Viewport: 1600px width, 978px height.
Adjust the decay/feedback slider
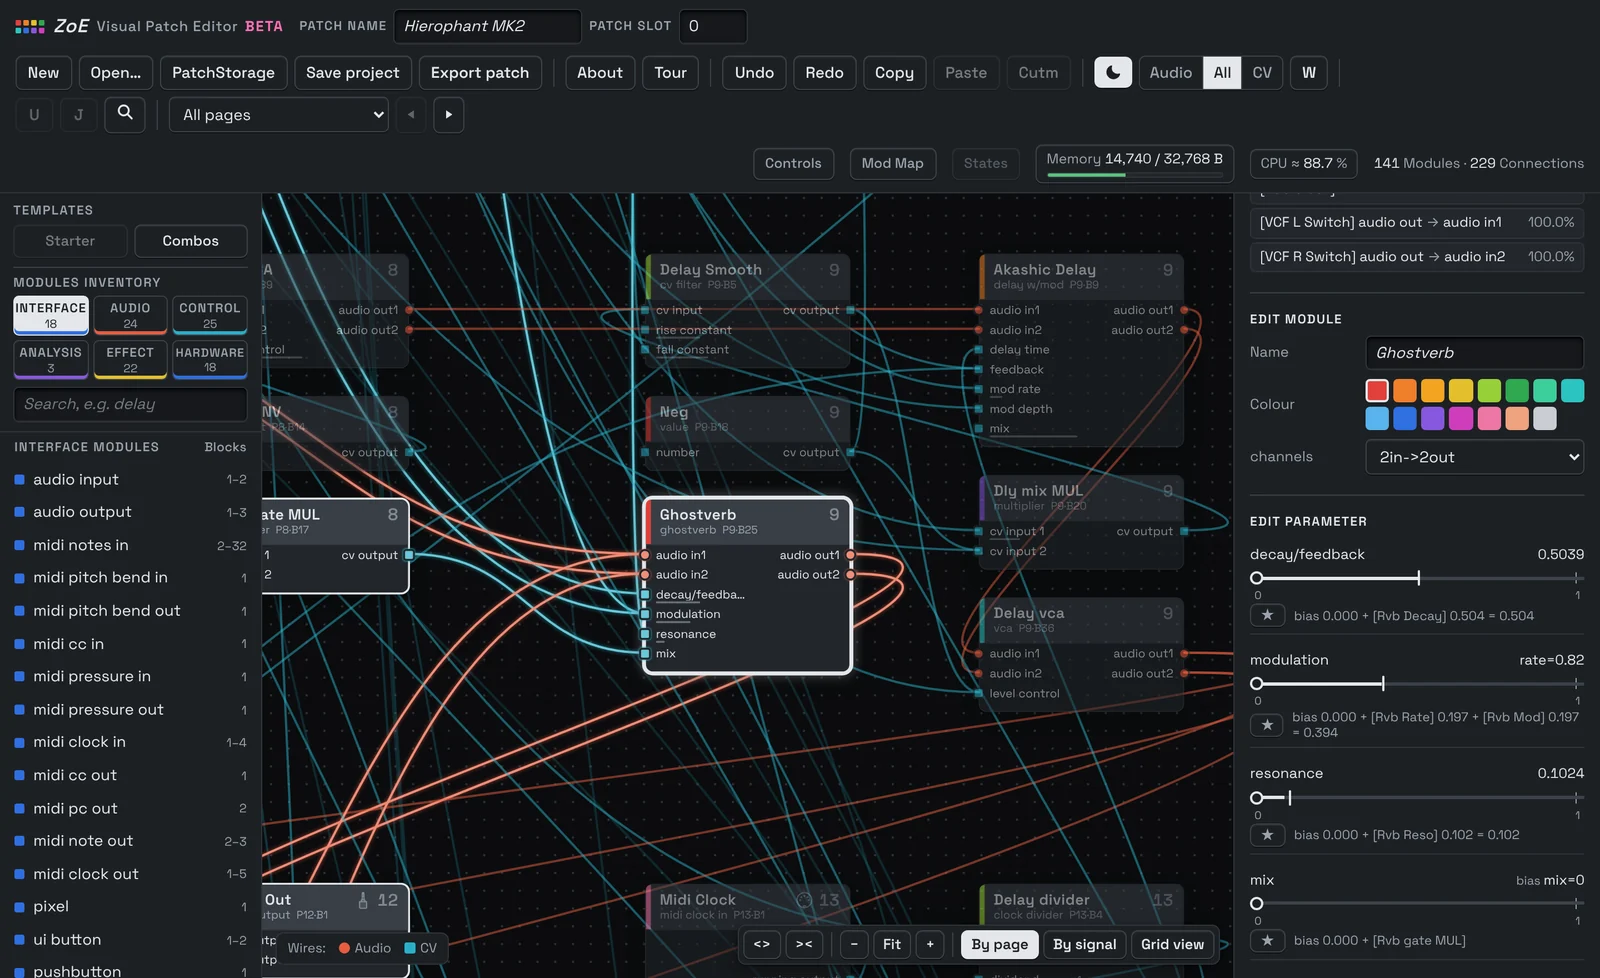(x=1417, y=578)
